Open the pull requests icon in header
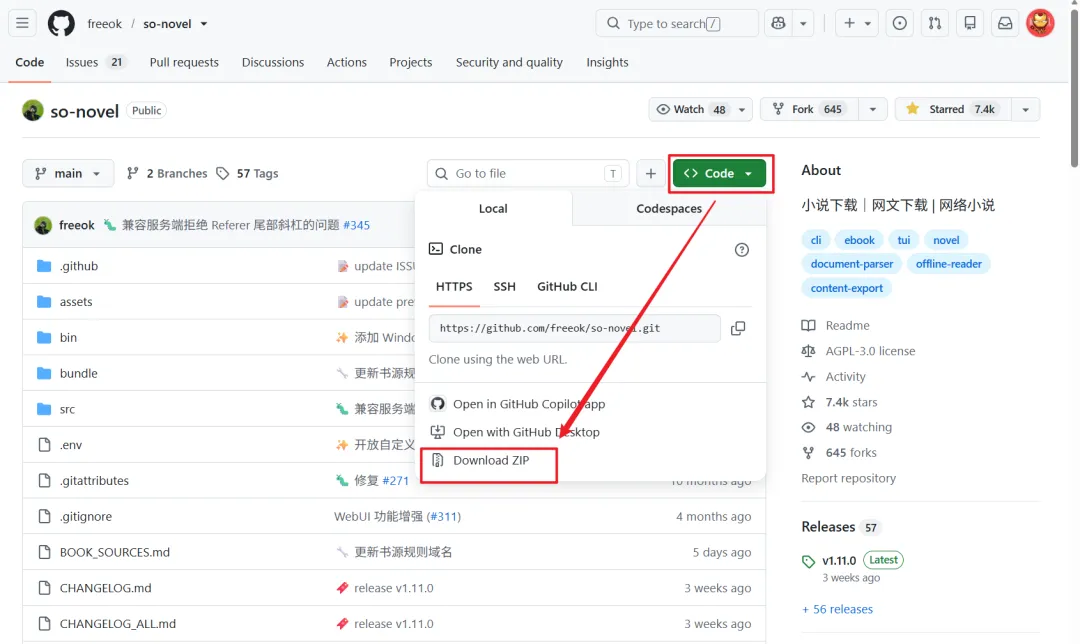Image resolution: width=1080 pixels, height=644 pixels. pyautogui.click(x=935, y=23)
